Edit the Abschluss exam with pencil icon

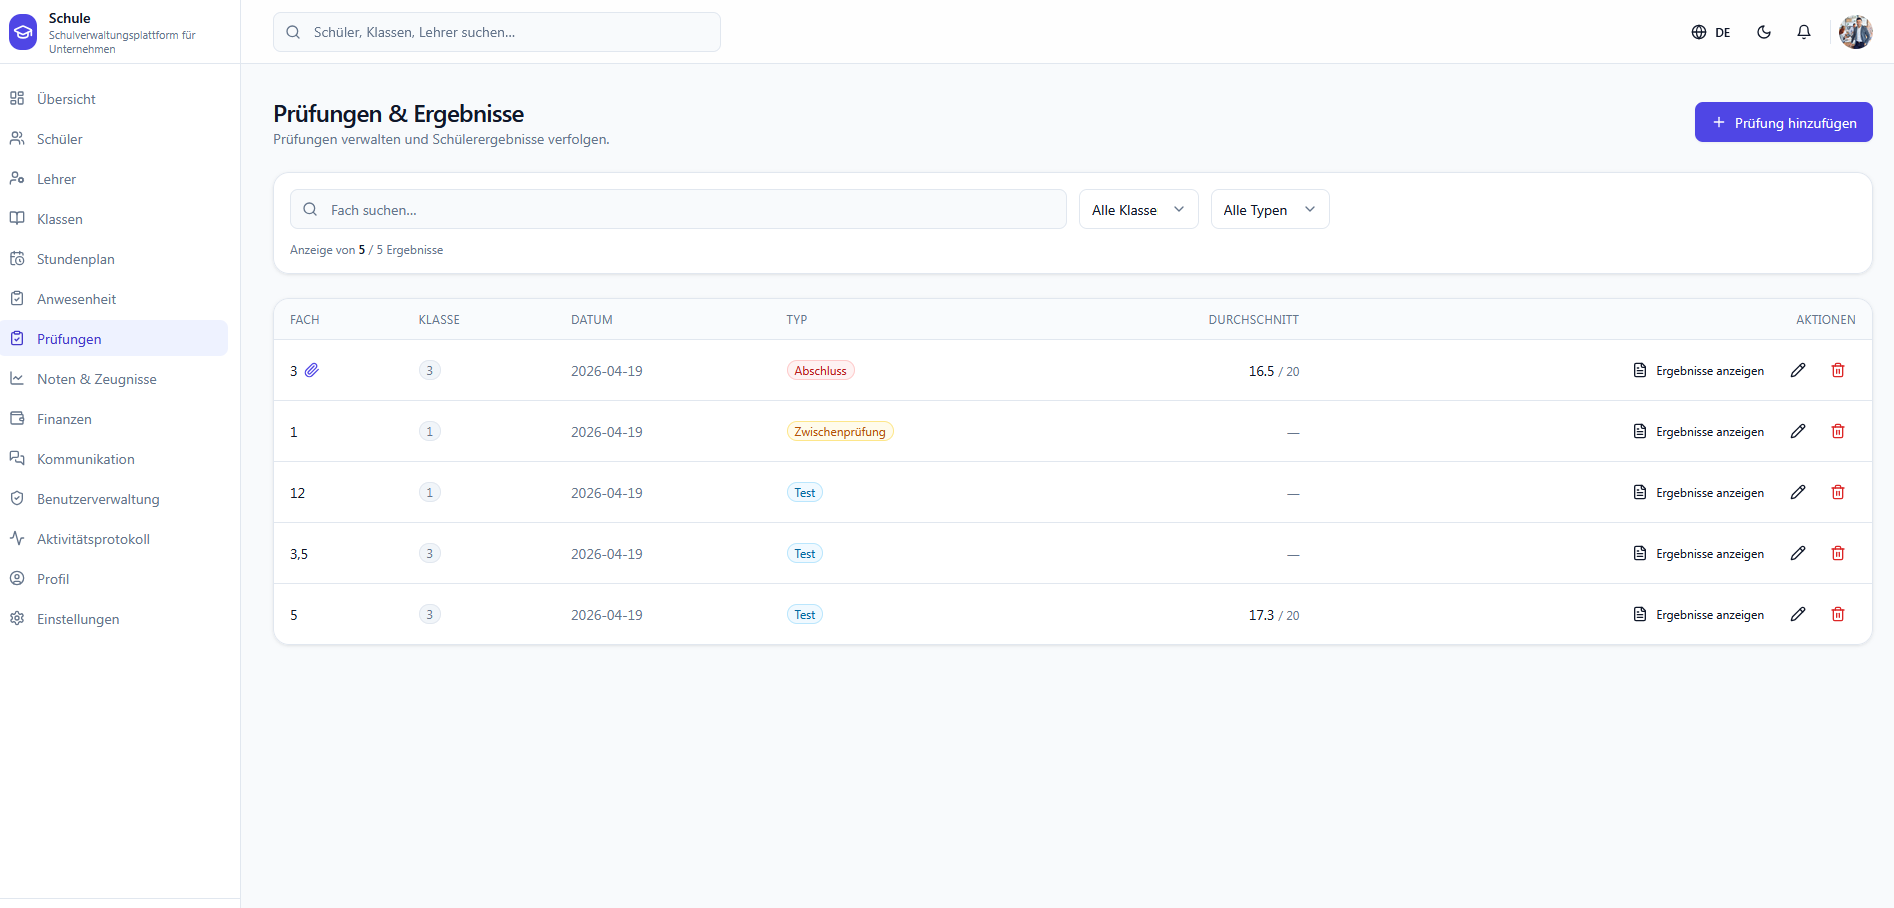point(1798,370)
